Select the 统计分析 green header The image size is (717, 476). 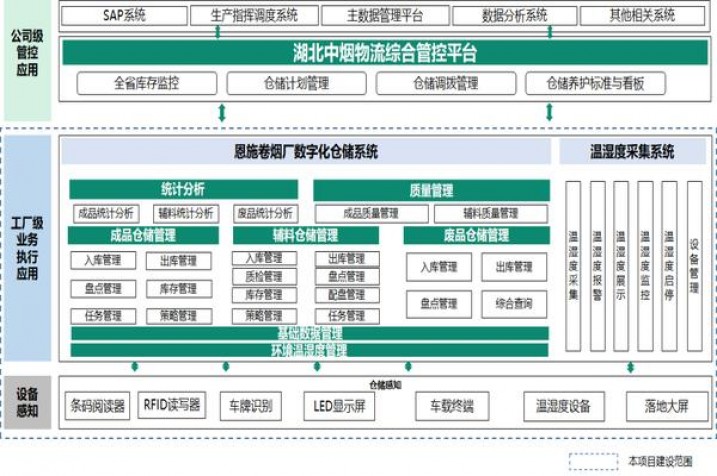183,190
